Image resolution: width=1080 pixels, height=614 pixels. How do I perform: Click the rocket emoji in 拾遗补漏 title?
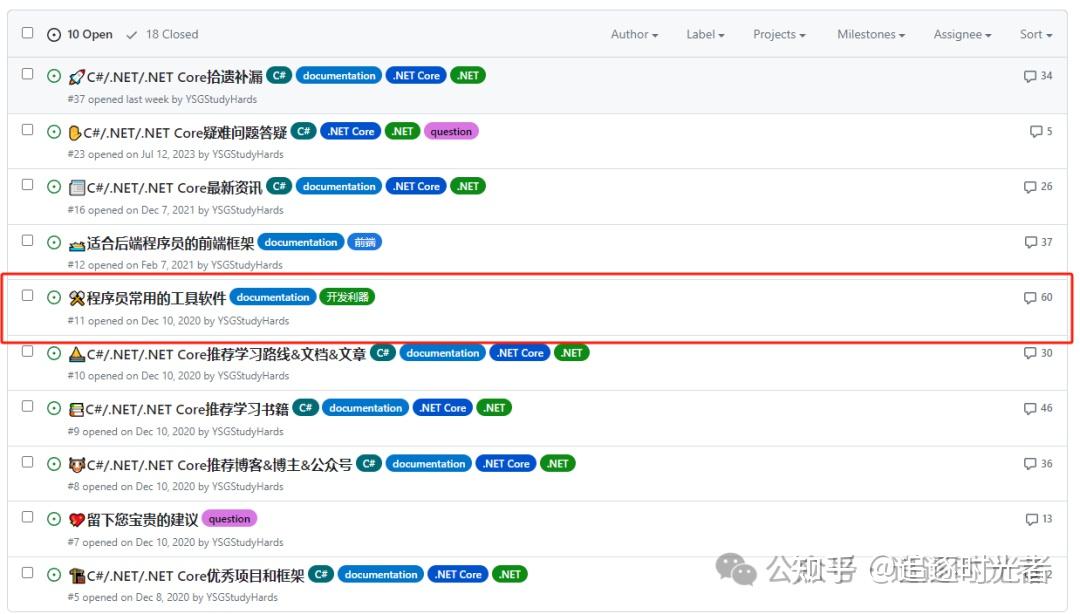(76, 76)
